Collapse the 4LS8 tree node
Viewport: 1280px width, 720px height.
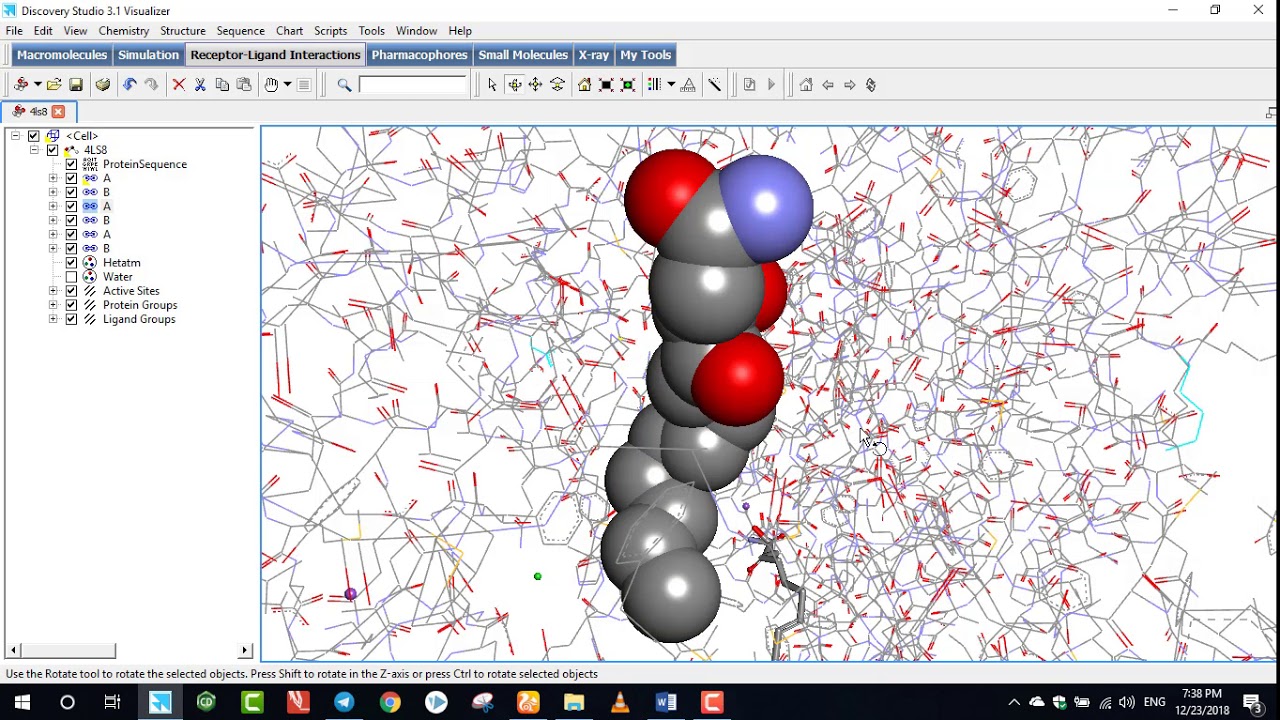[x=34, y=150]
